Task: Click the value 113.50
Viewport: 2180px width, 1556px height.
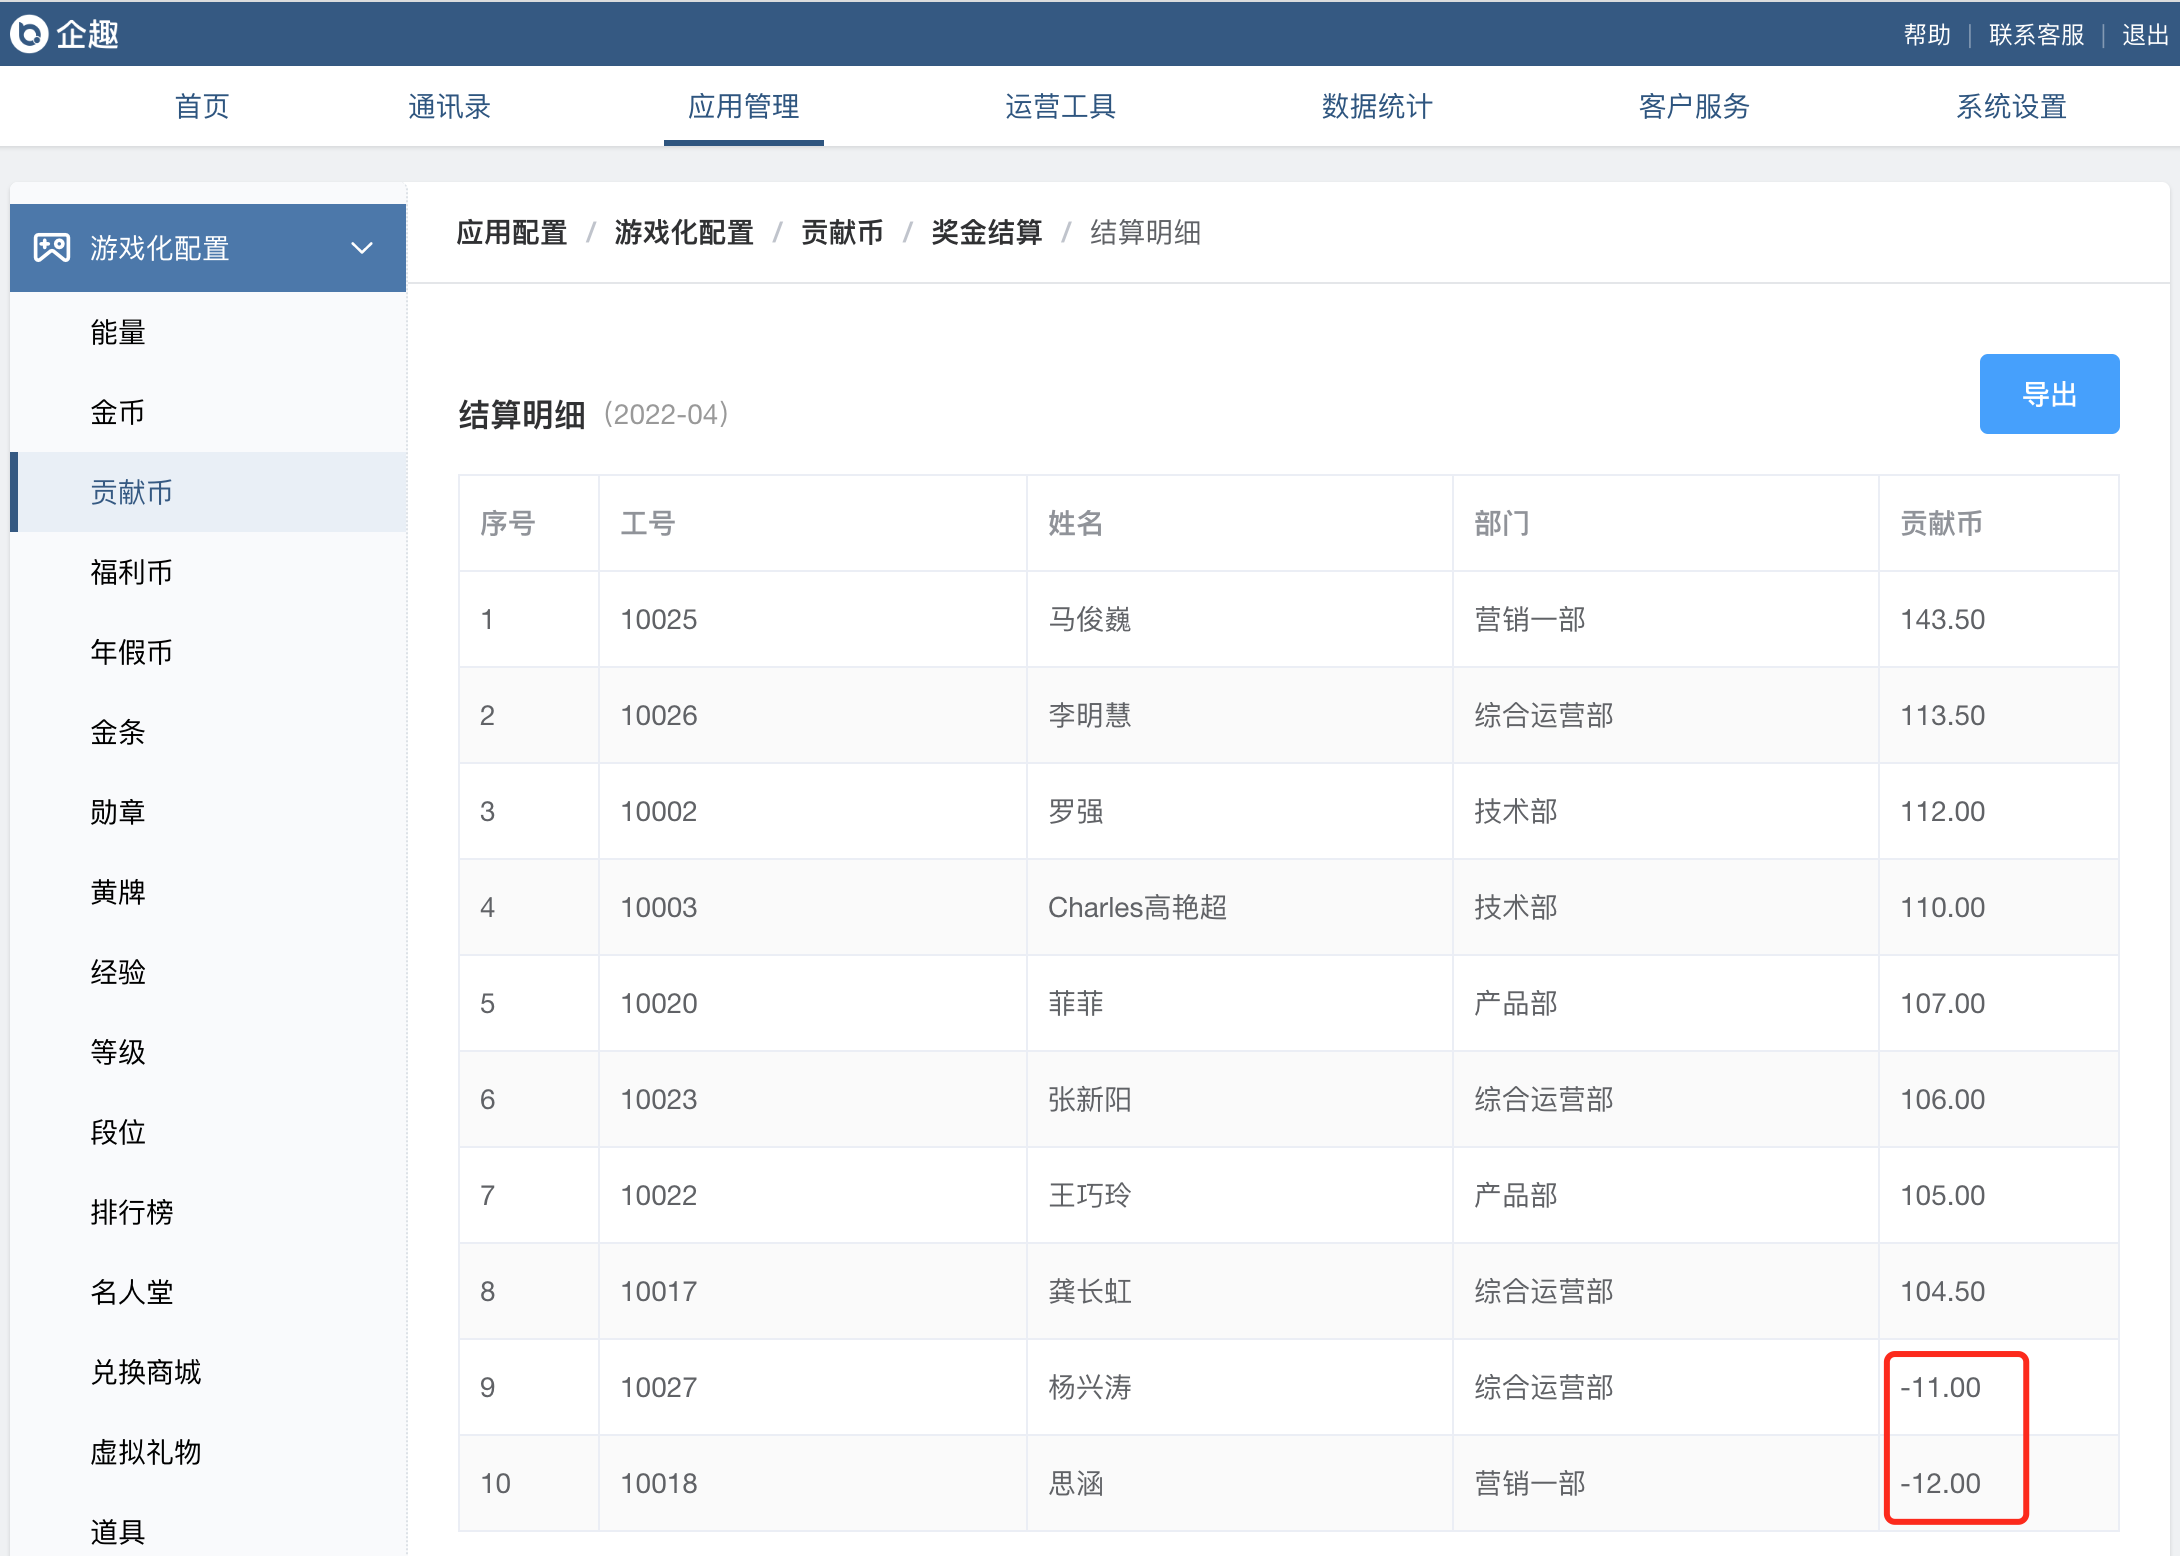Action: pos(1942,715)
